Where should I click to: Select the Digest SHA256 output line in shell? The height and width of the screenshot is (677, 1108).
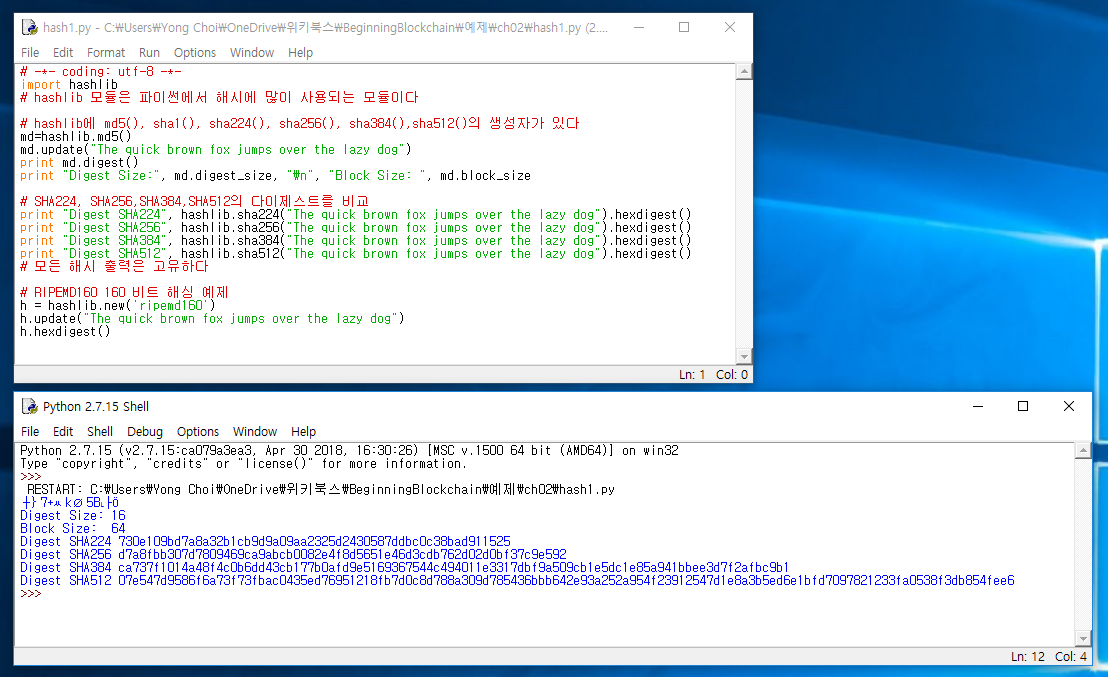300,553
